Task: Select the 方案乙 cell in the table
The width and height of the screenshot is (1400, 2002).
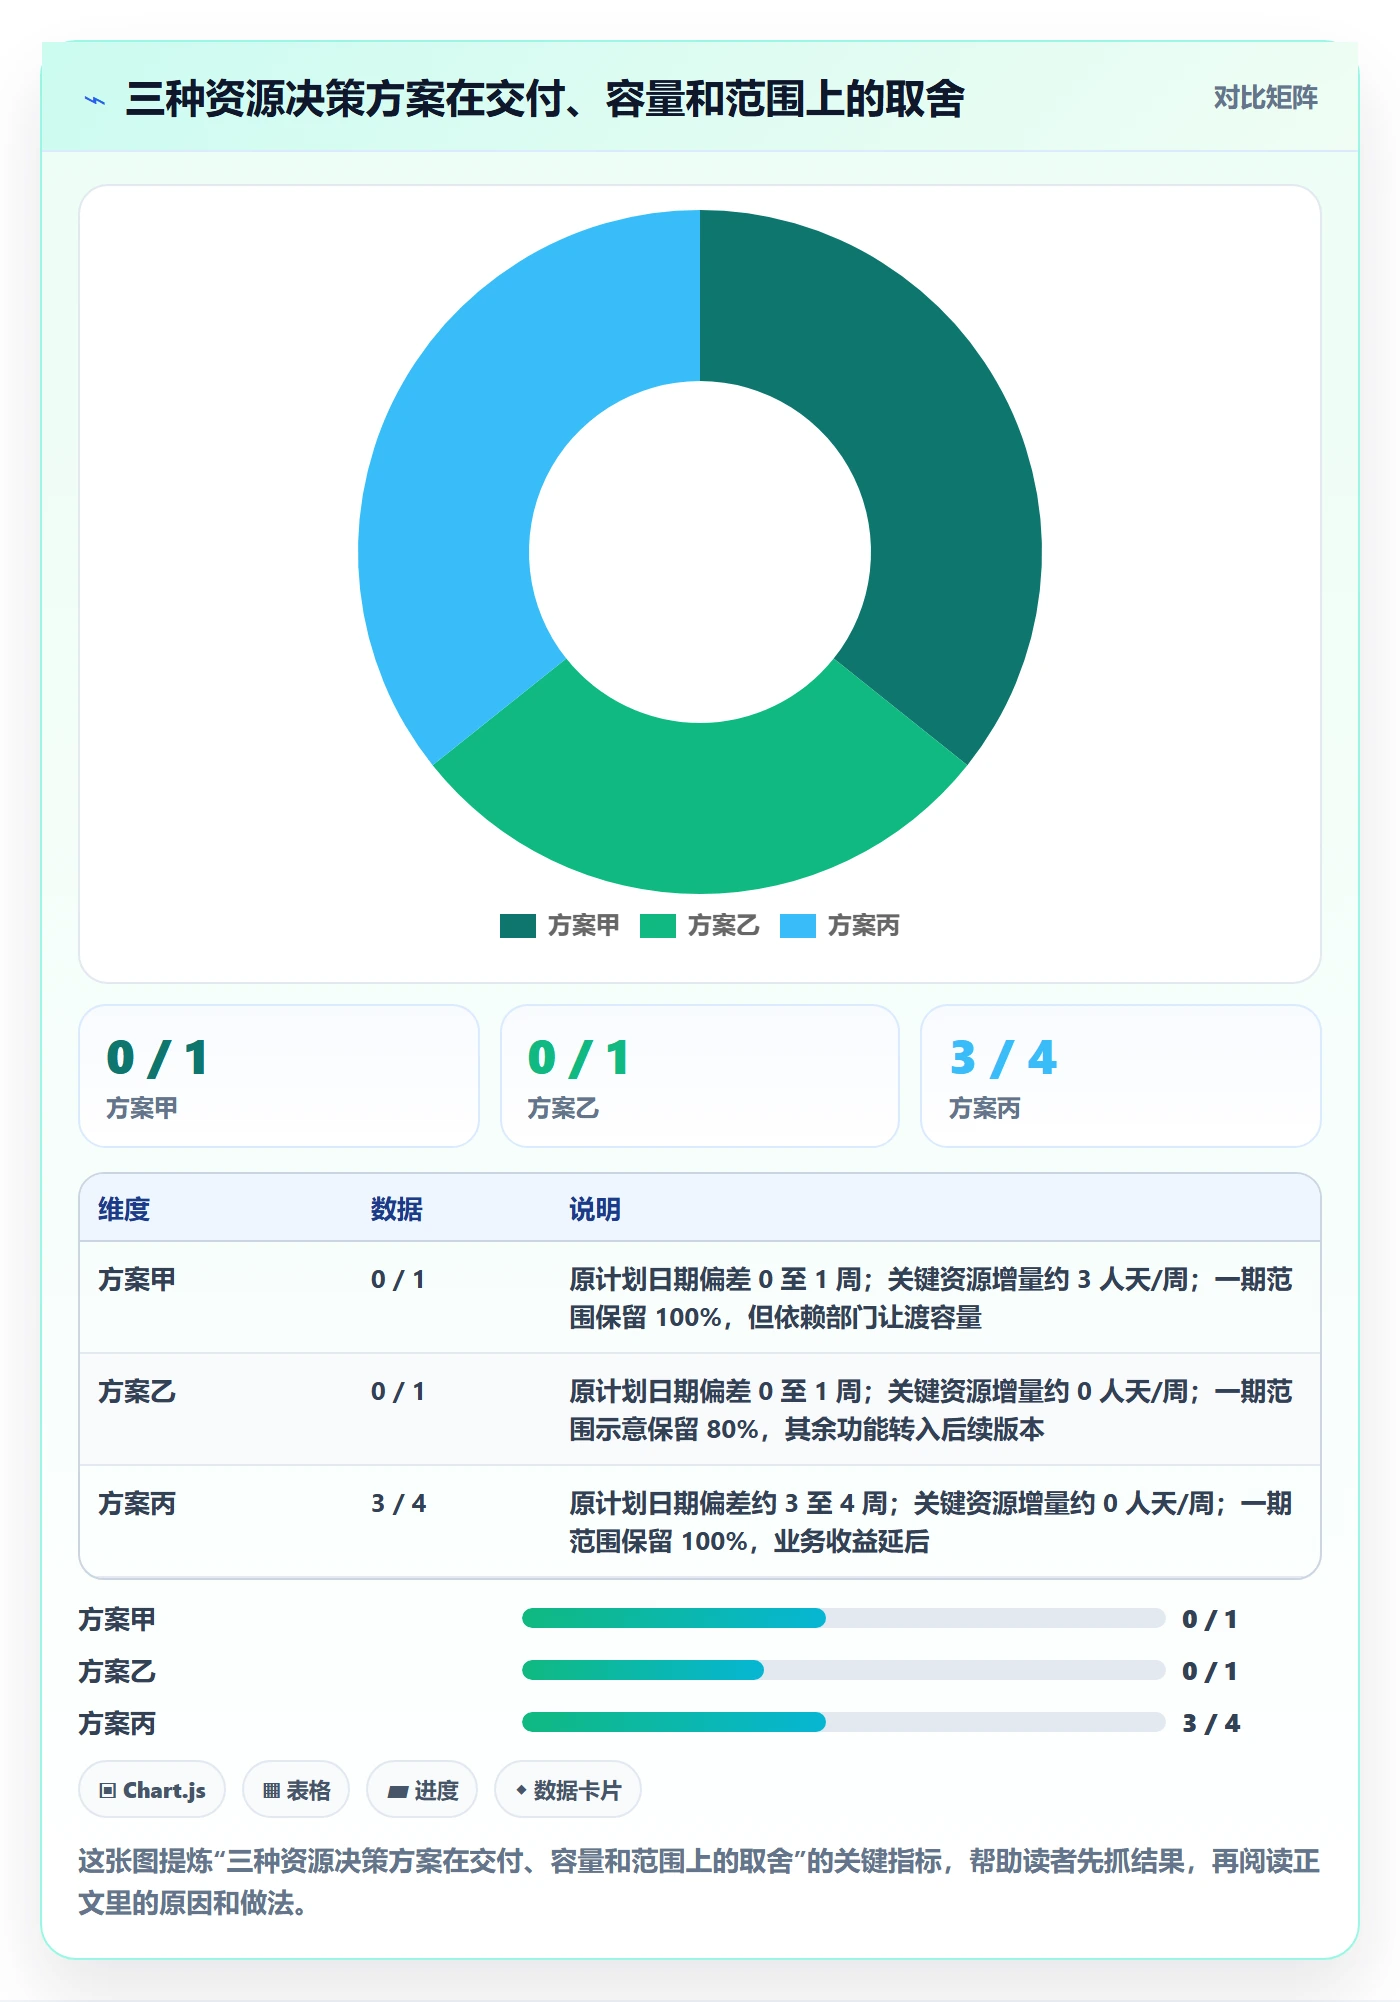Action: (137, 1391)
